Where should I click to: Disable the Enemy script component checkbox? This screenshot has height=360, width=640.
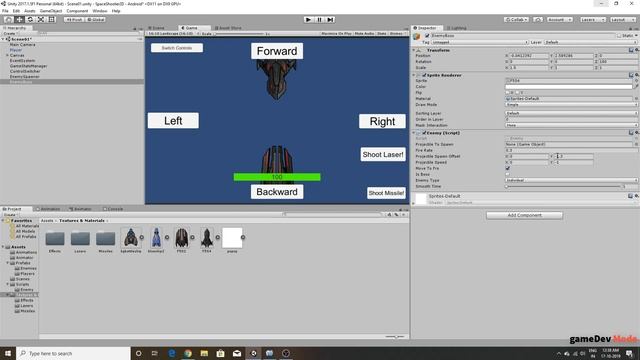(x=424, y=133)
